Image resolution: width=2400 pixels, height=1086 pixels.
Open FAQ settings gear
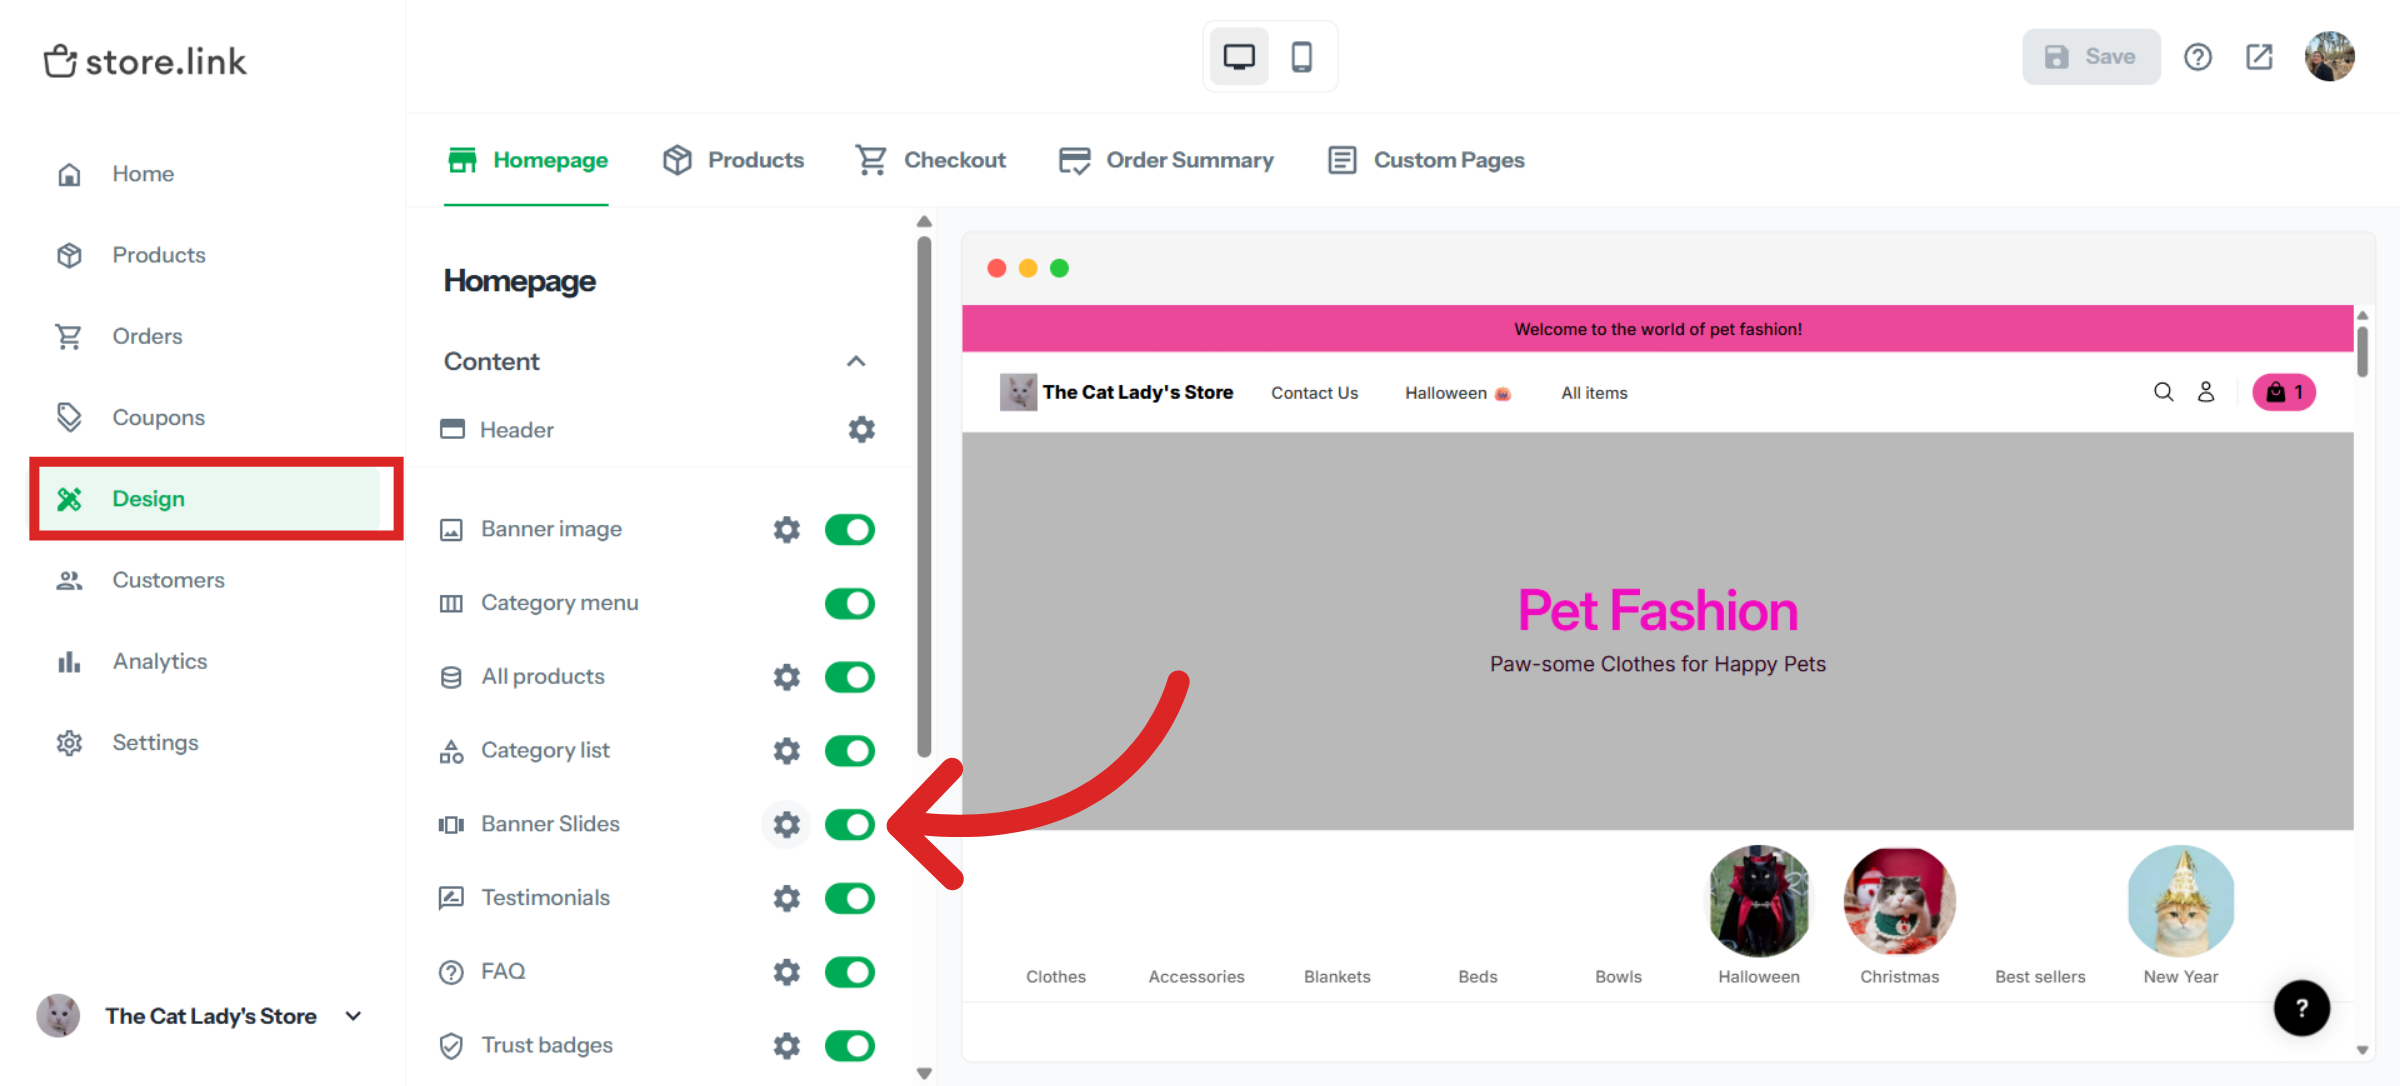point(787,971)
